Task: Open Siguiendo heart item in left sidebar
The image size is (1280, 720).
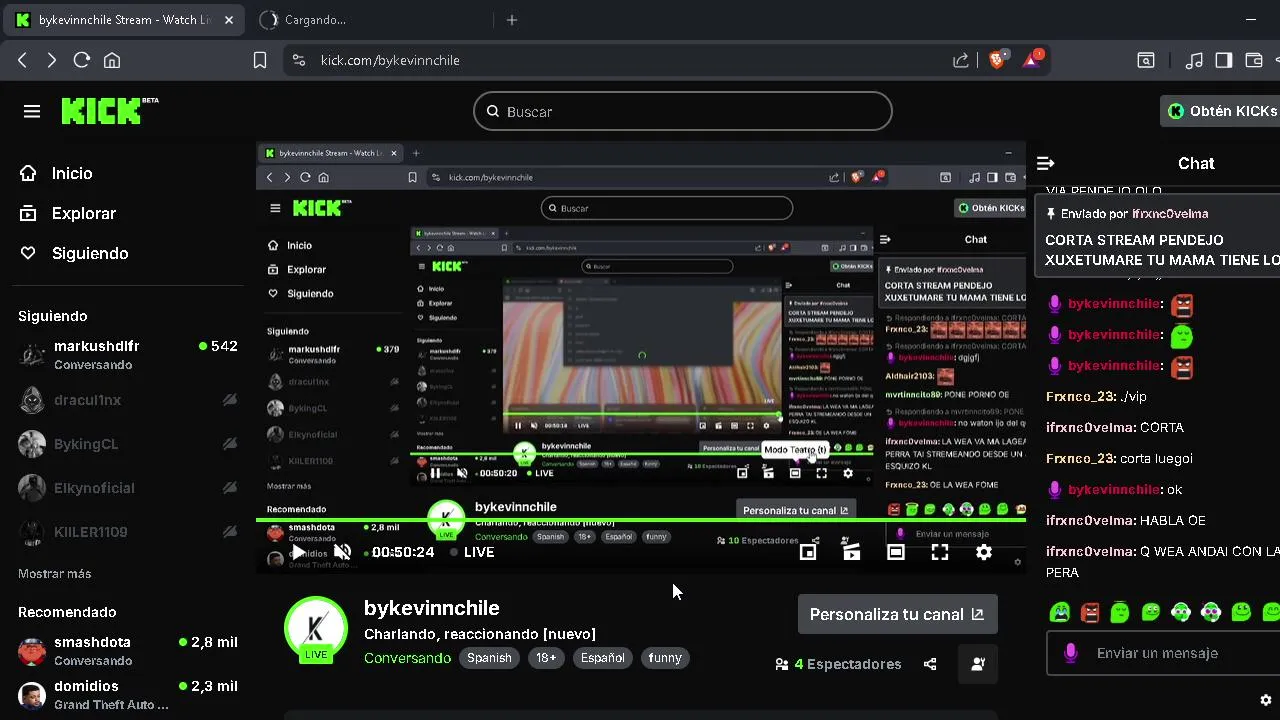Action: pyautogui.click(x=76, y=253)
